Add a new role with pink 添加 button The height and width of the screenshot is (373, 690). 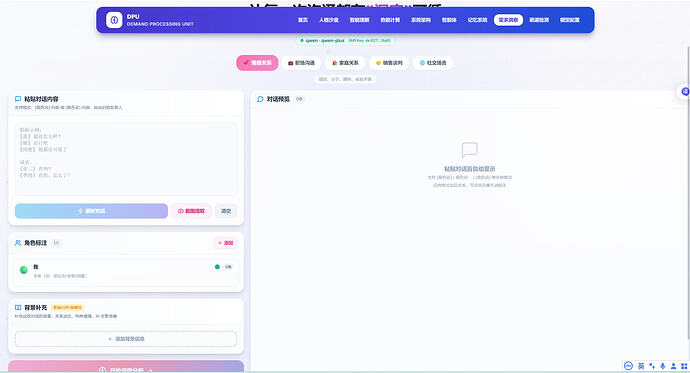(225, 243)
